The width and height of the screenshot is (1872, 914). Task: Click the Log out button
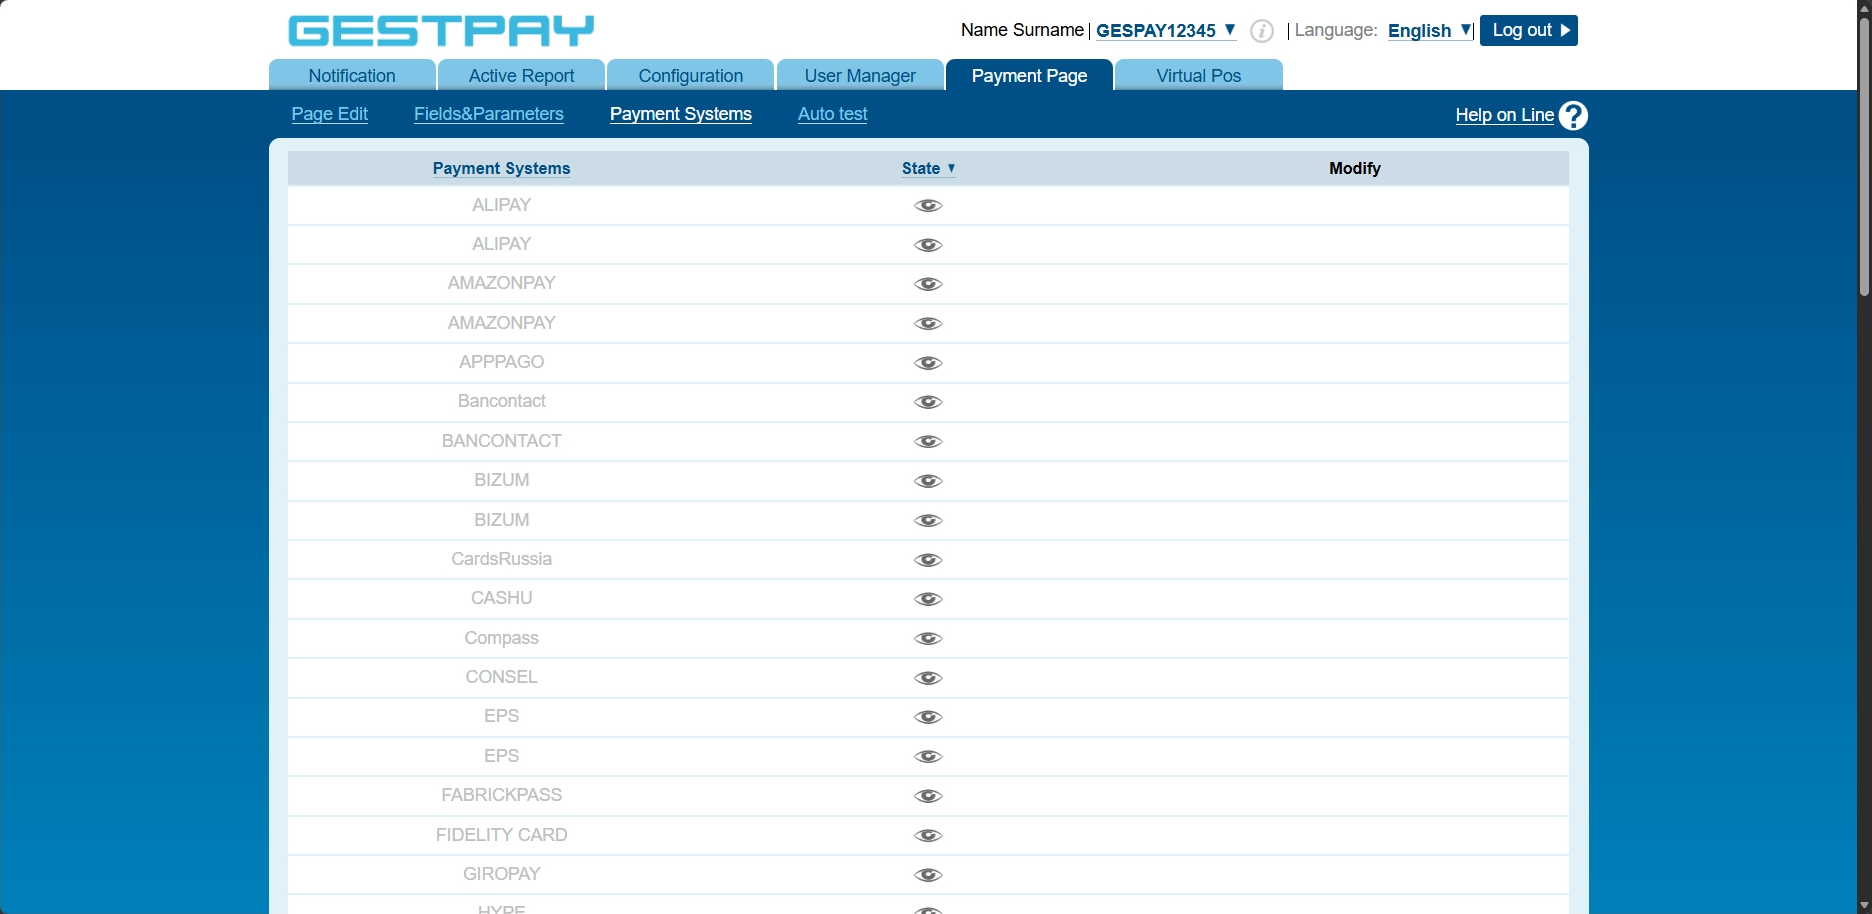tap(1528, 30)
